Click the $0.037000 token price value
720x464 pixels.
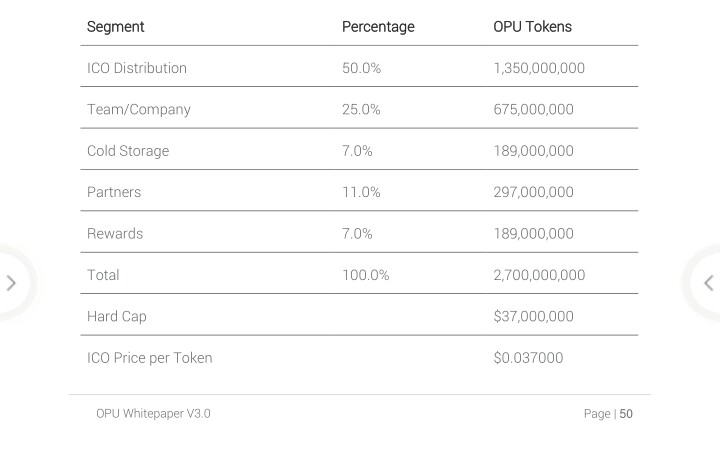coord(528,358)
